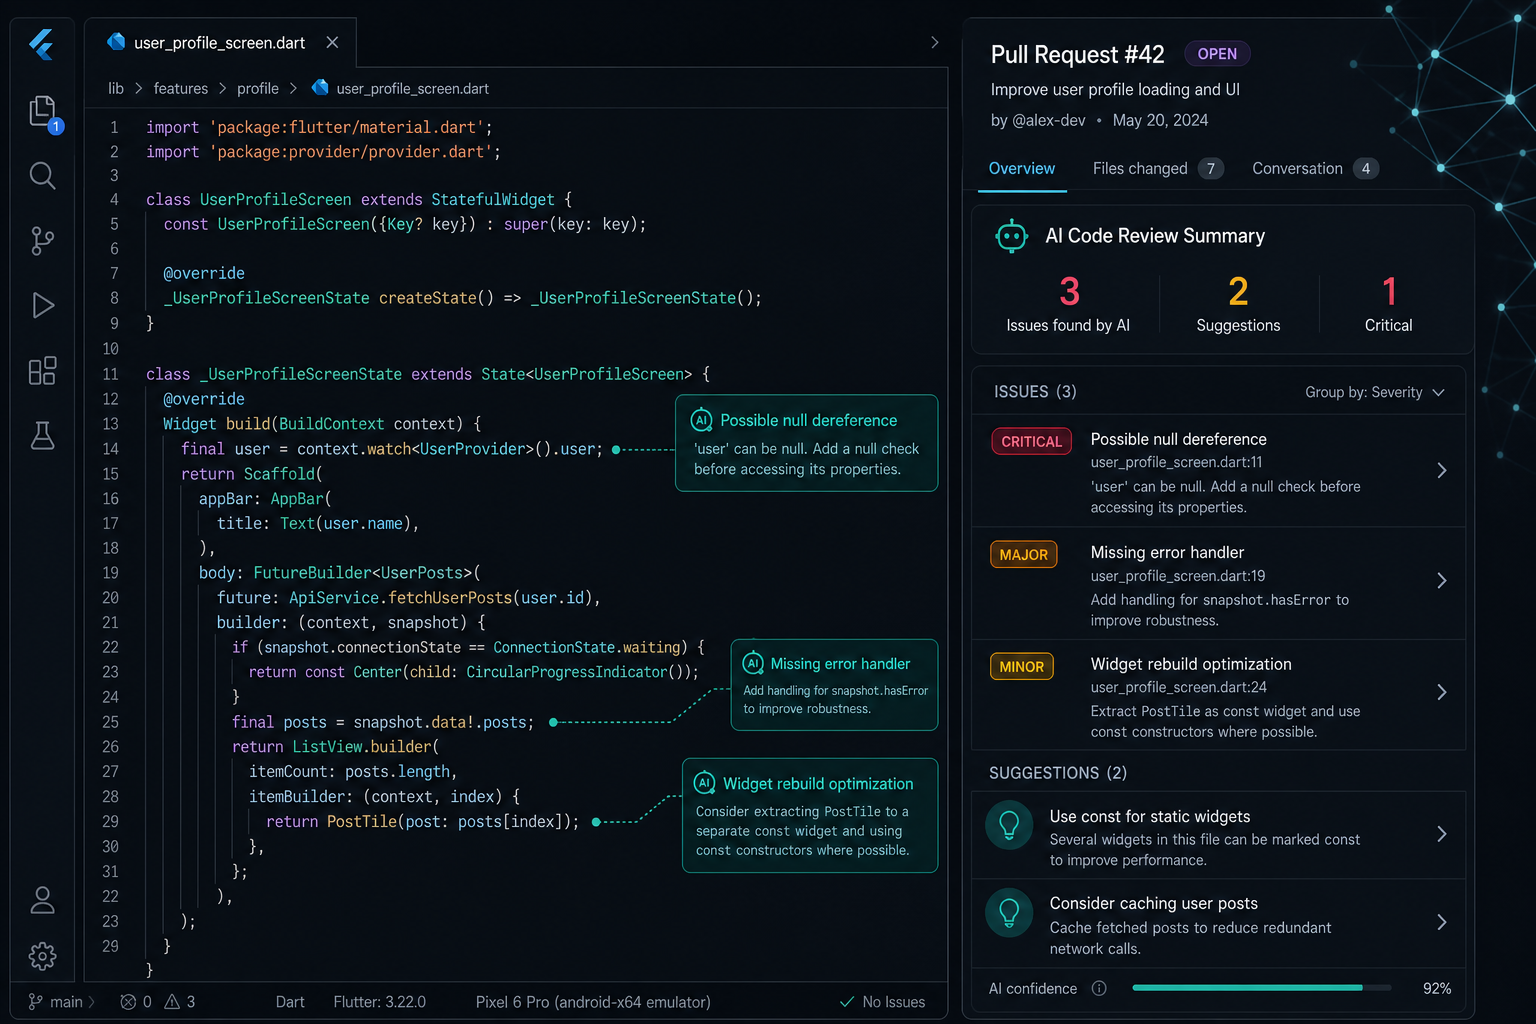Click the 2 Suggestions stat
The image size is (1536, 1024).
coord(1238,304)
